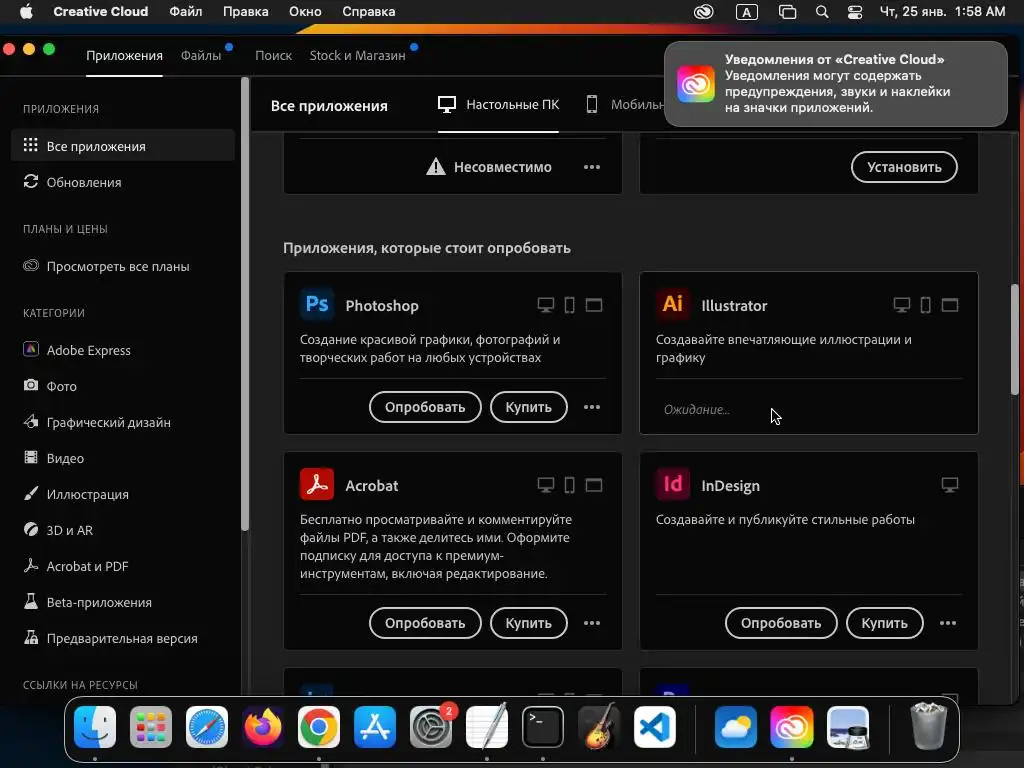Switch to the Файлы tab
1024x768 pixels.
click(201, 56)
